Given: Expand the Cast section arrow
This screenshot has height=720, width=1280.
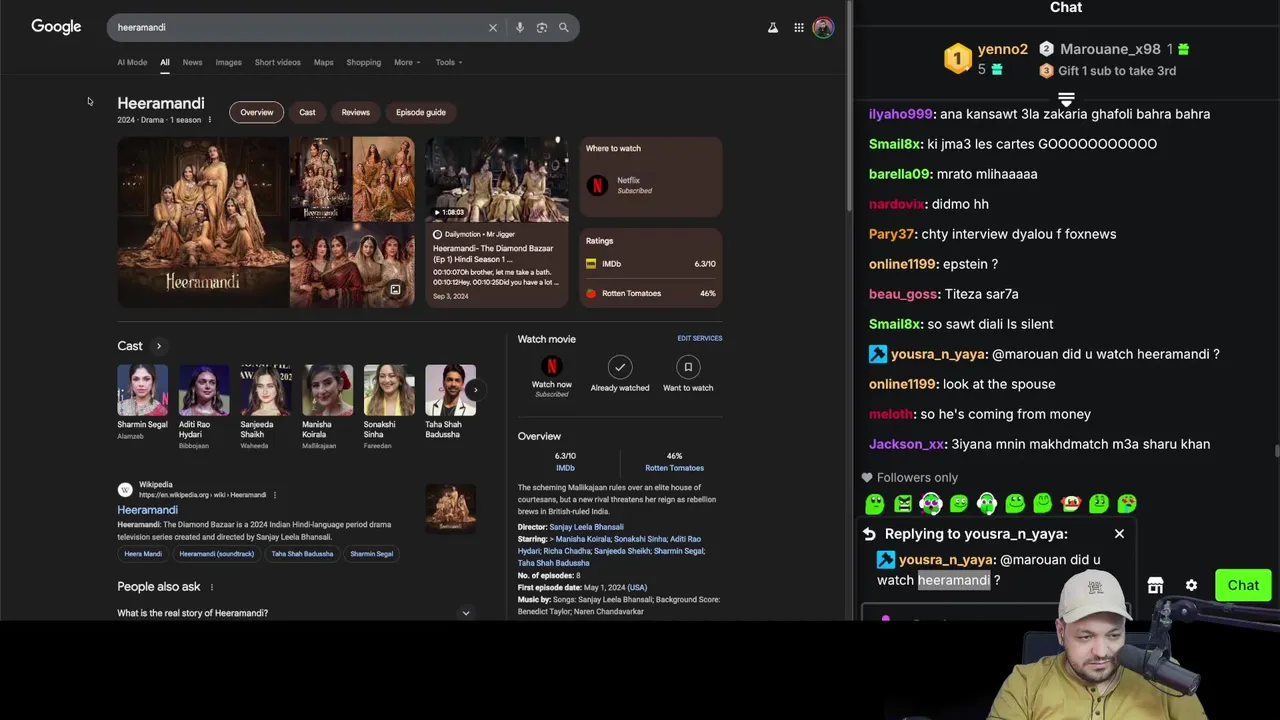Looking at the screenshot, I should 158,346.
